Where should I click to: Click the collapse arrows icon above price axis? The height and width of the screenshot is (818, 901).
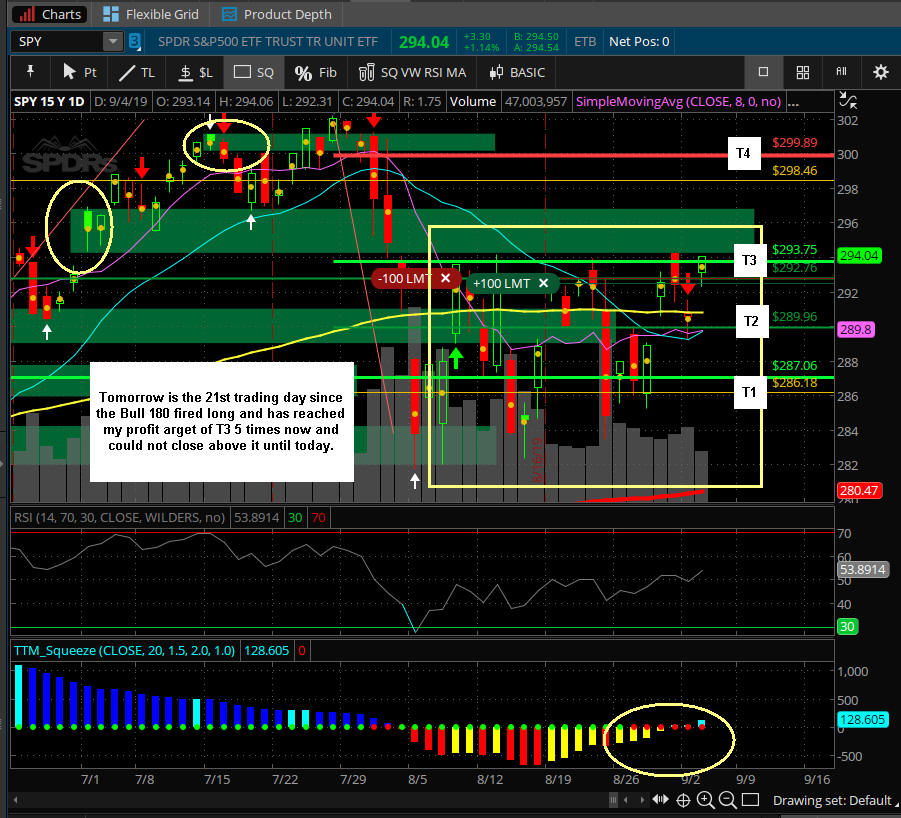click(848, 101)
